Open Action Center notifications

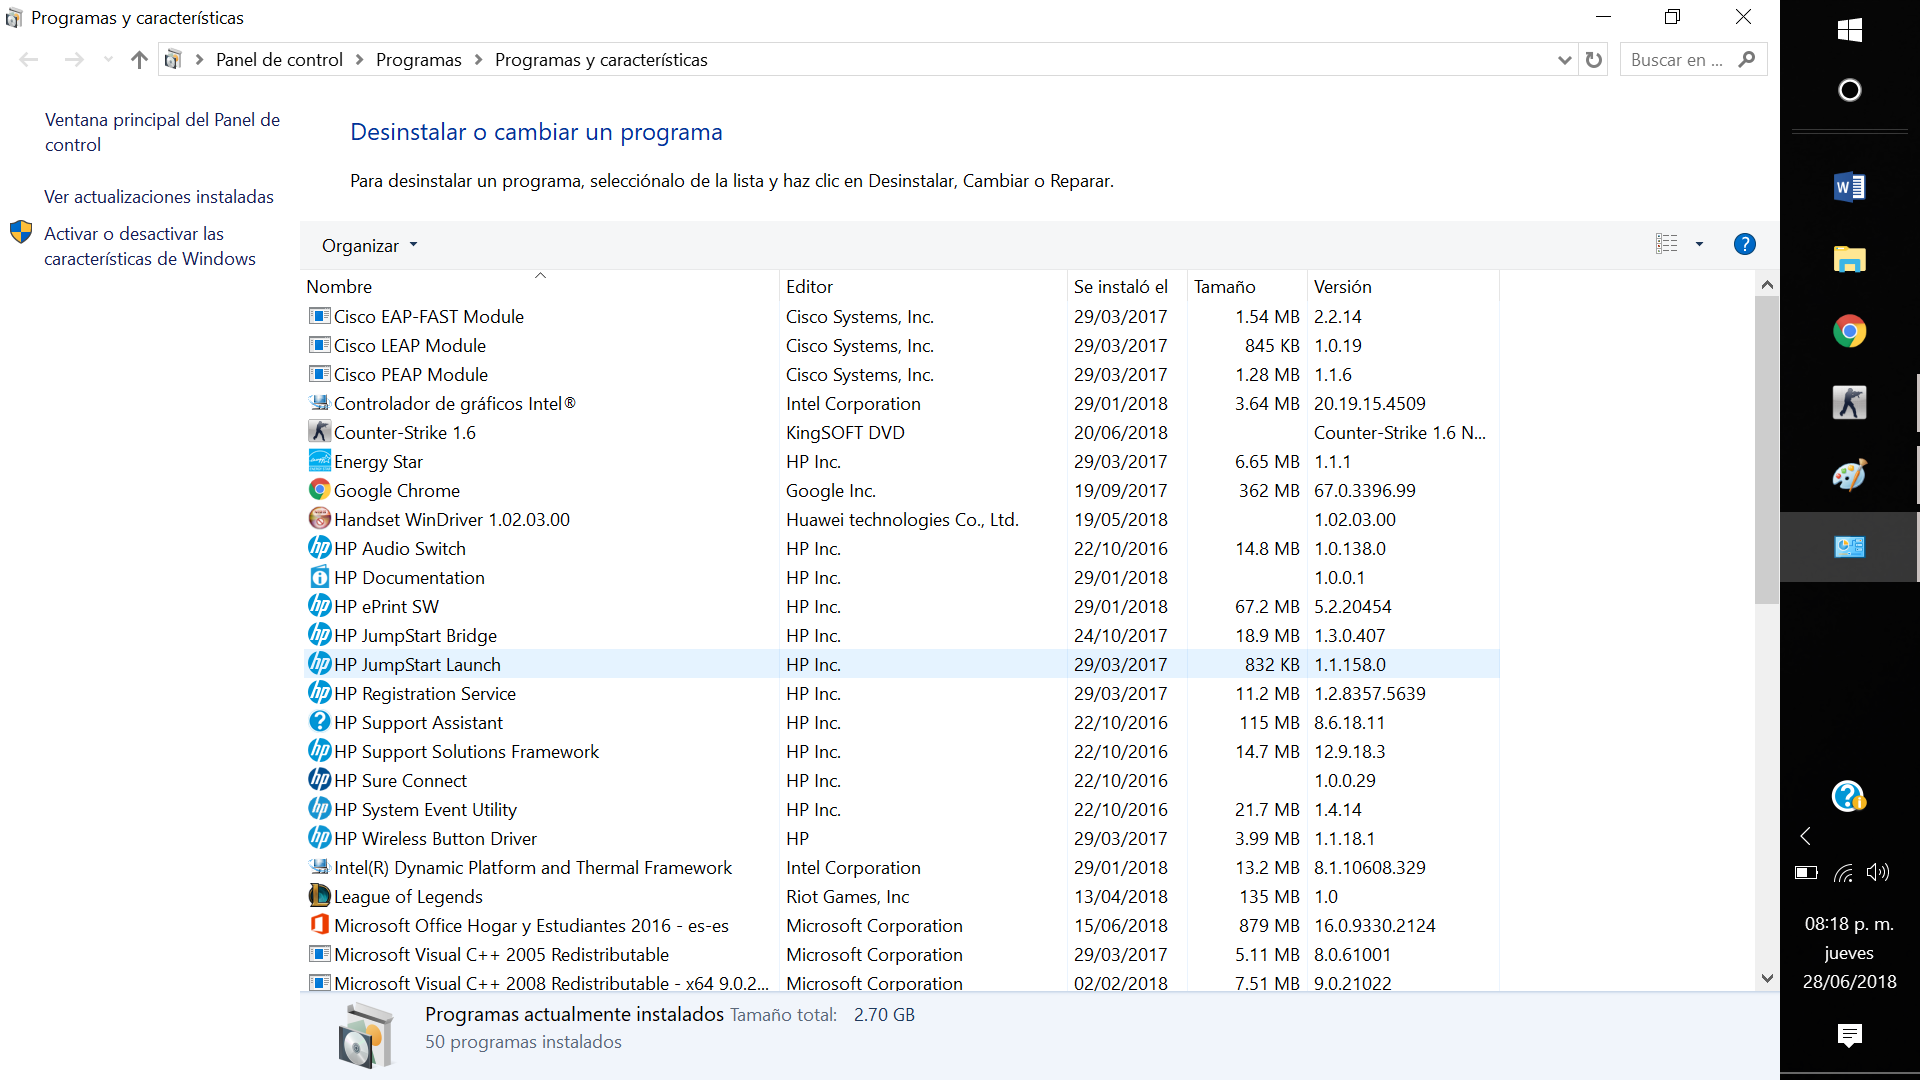1849,1035
